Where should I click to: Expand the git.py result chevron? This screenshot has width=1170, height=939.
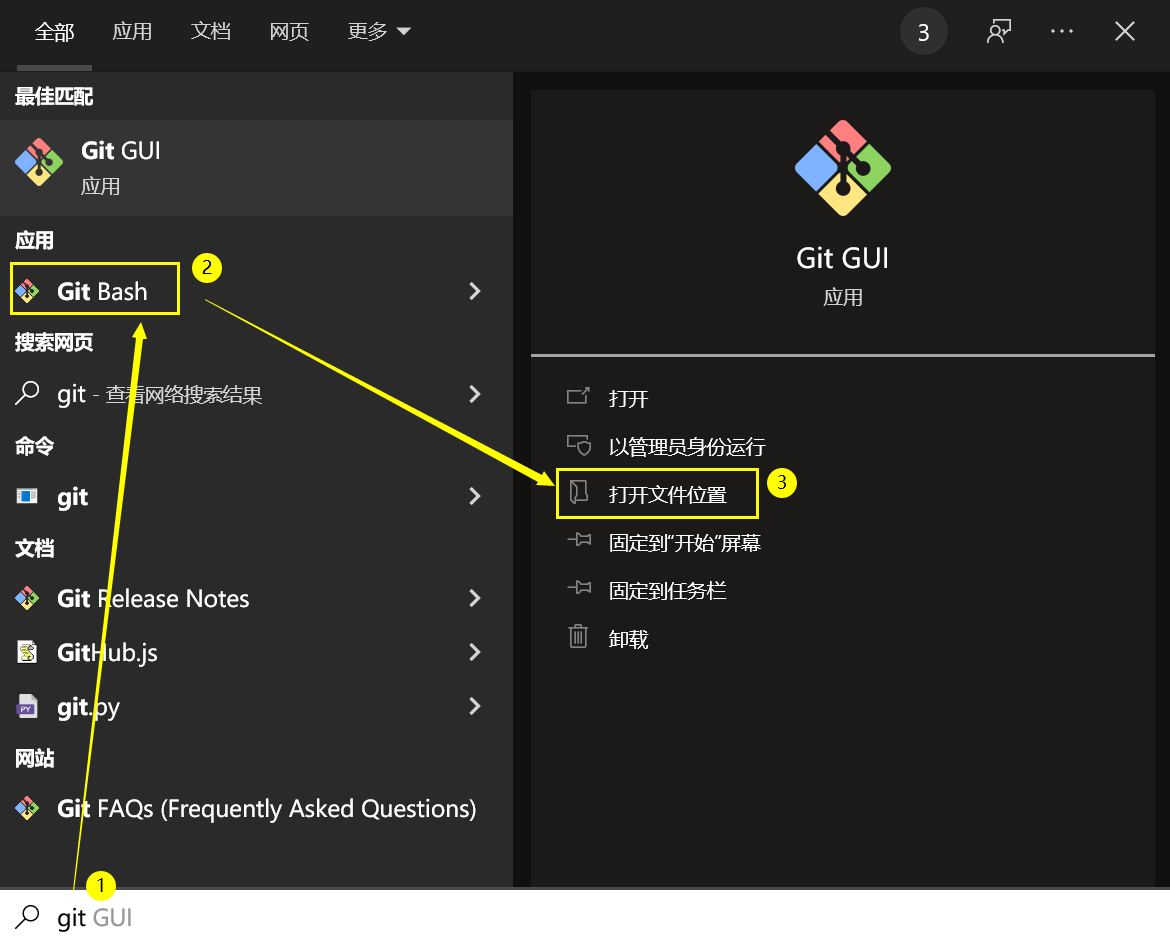pos(475,706)
